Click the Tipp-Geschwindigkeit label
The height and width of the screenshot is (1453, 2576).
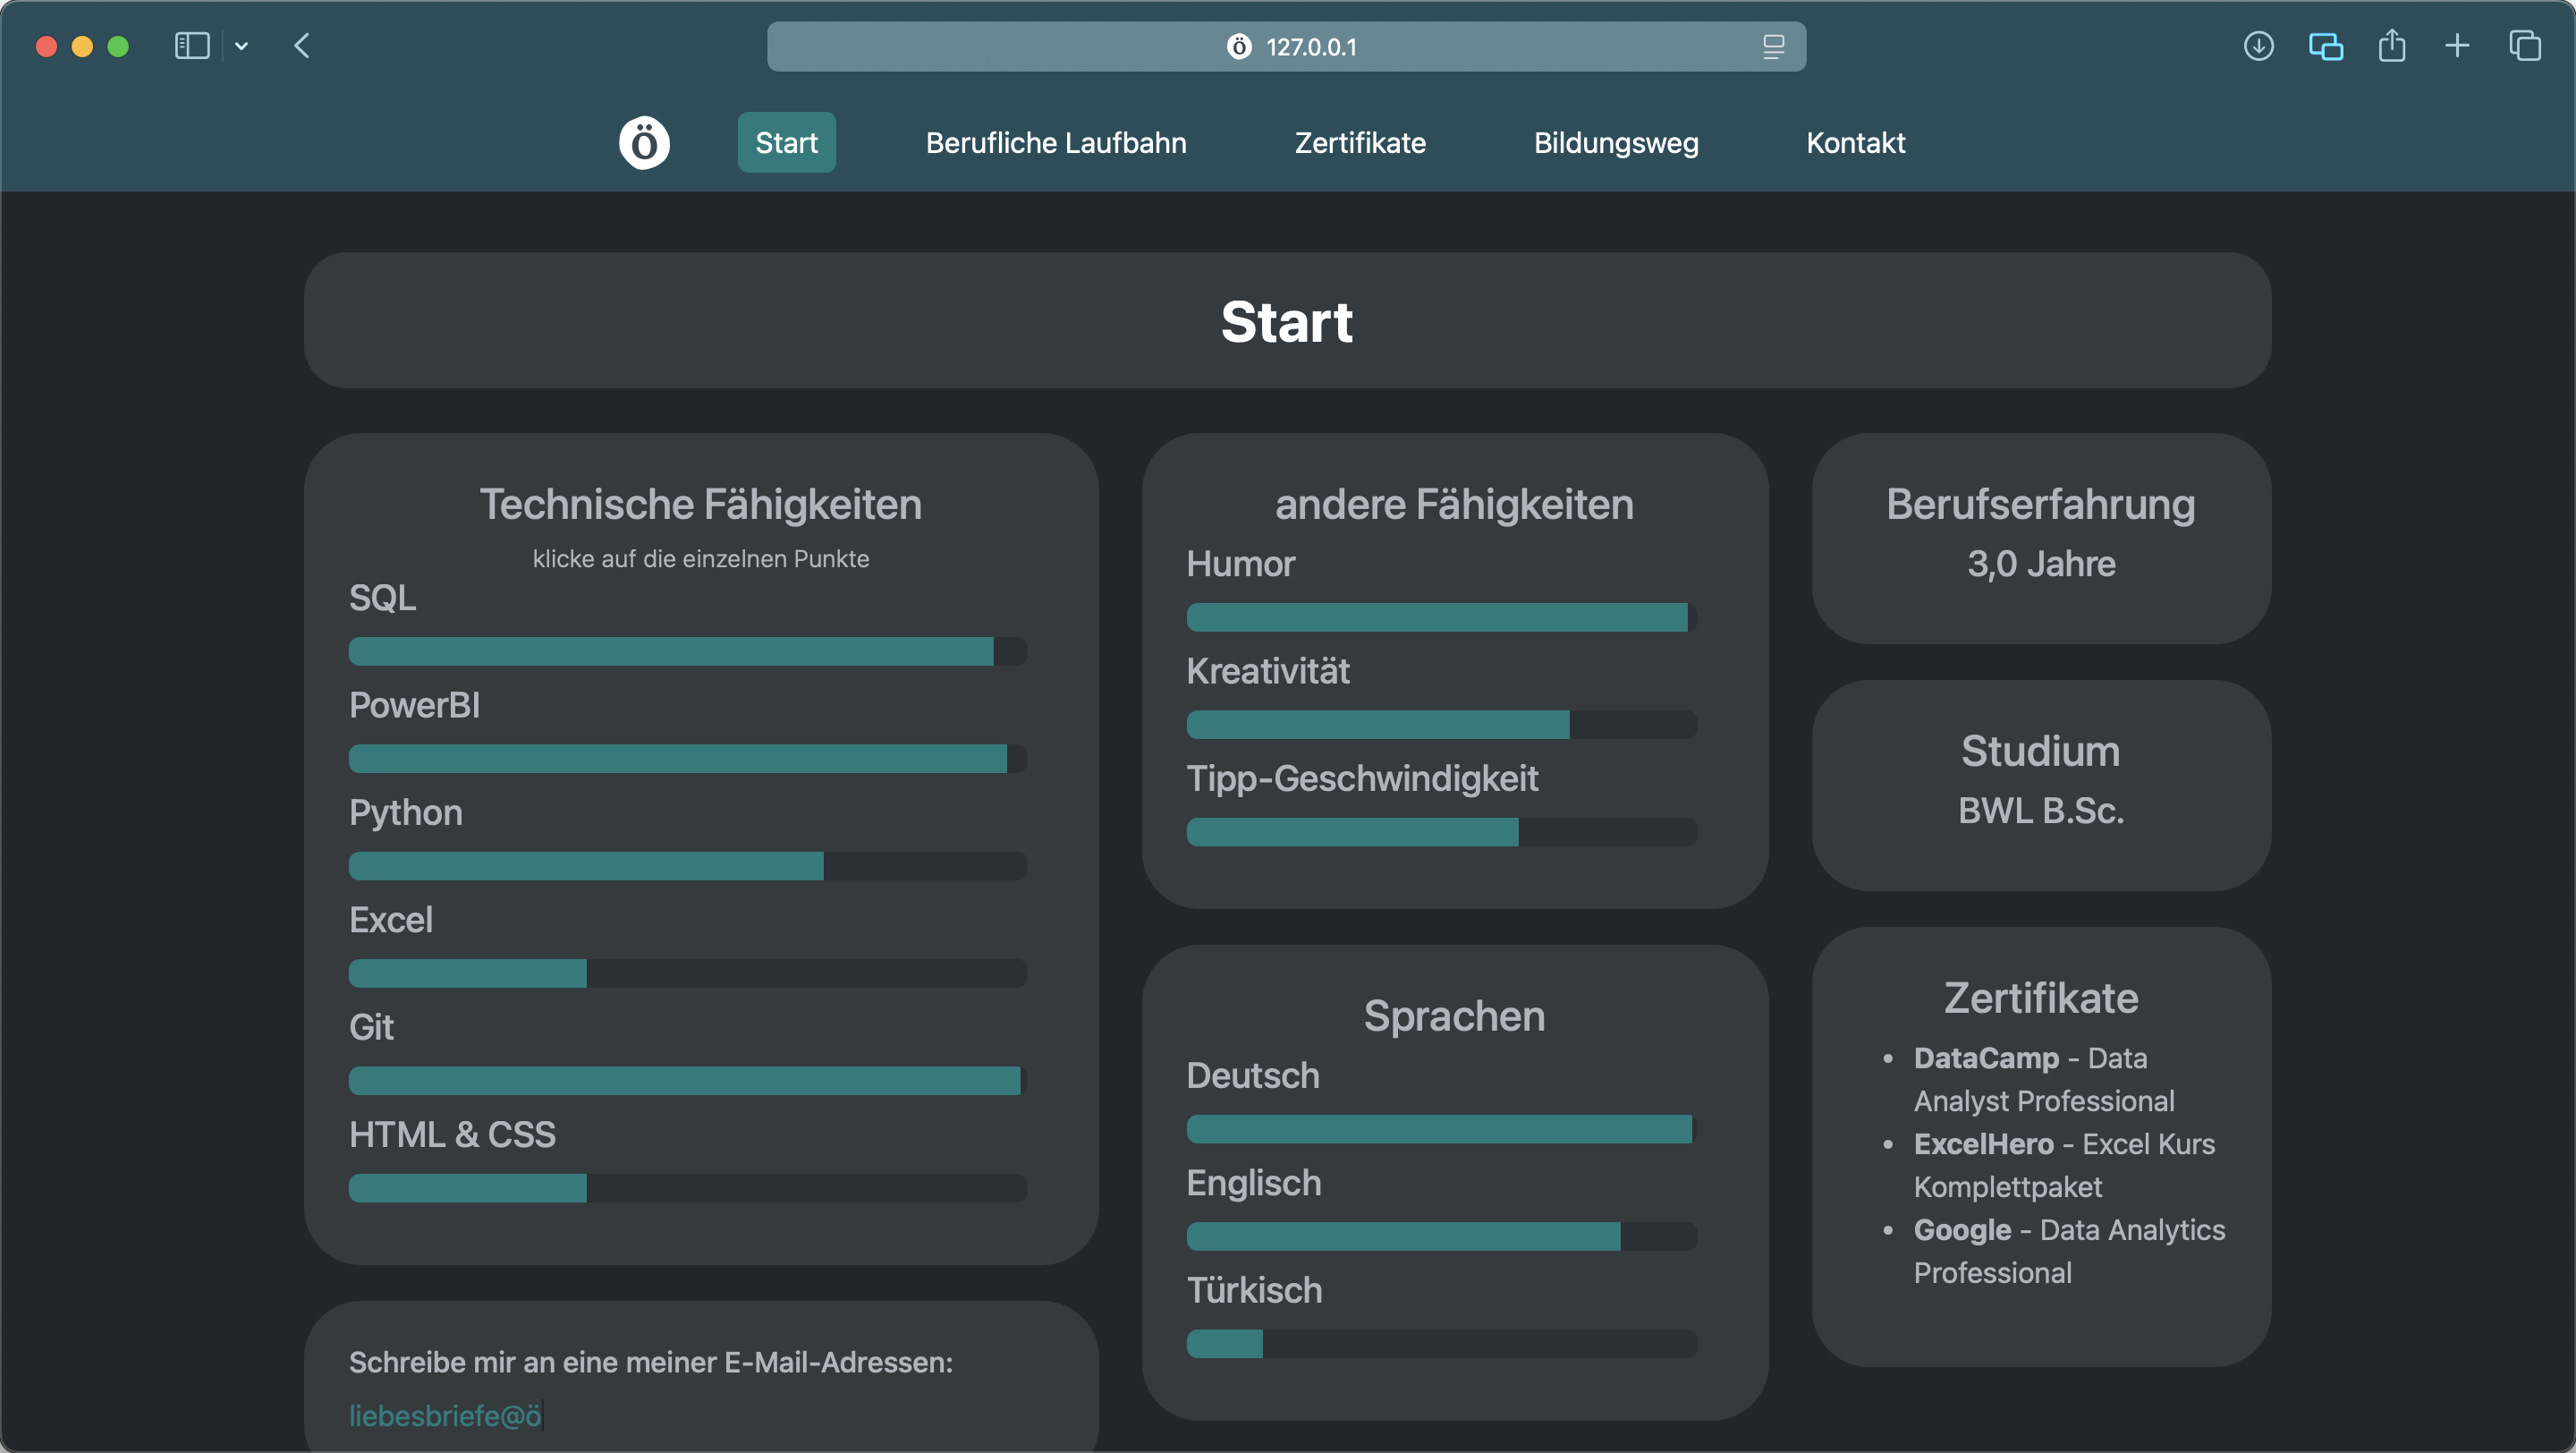pos(1362,779)
